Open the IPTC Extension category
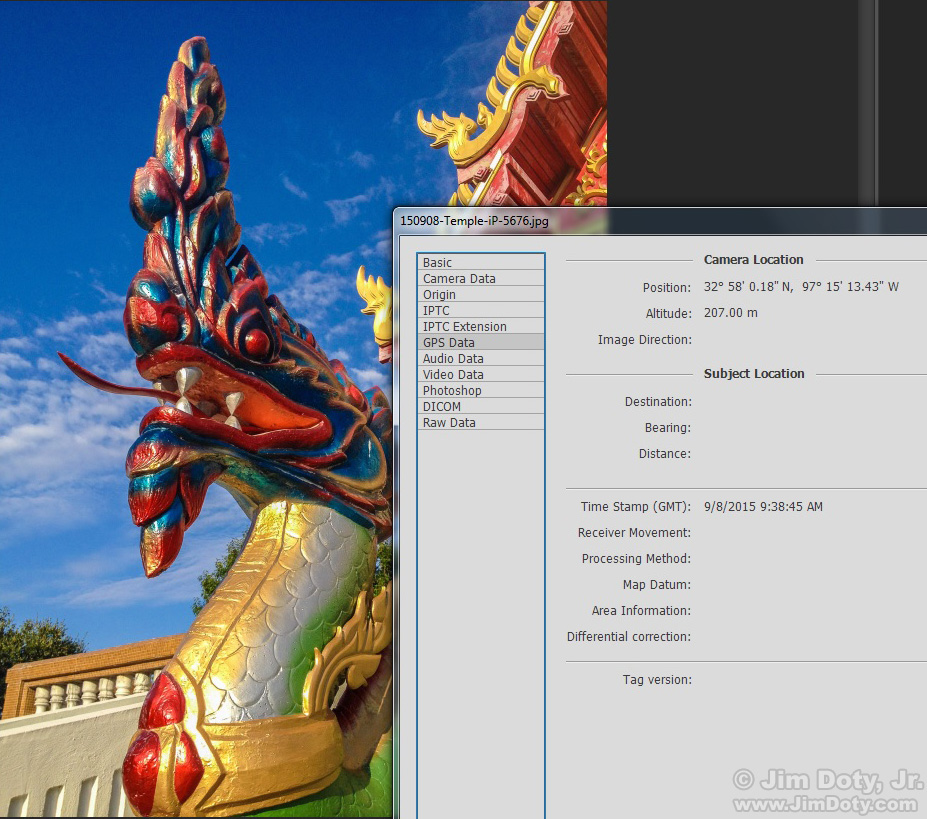Image resolution: width=927 pixels, height=819 pixels. pos(481,326)
